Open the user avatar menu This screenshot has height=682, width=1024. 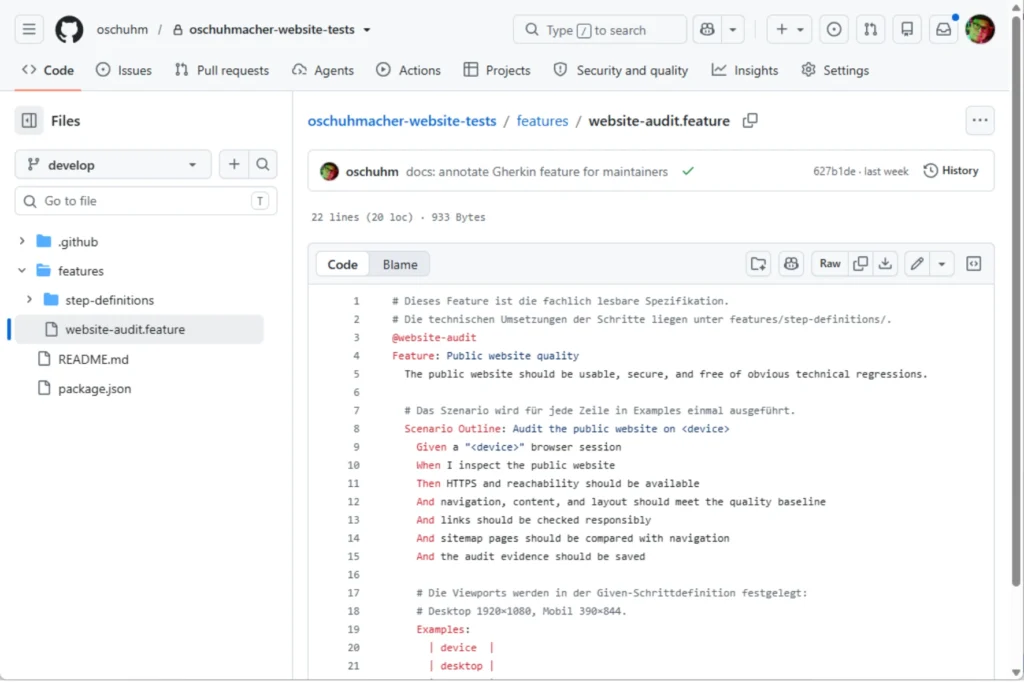[980, 29]
